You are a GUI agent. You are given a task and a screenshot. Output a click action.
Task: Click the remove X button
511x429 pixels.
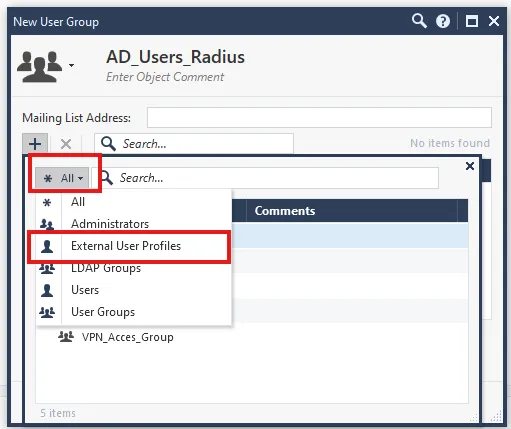tap(66, 144)
